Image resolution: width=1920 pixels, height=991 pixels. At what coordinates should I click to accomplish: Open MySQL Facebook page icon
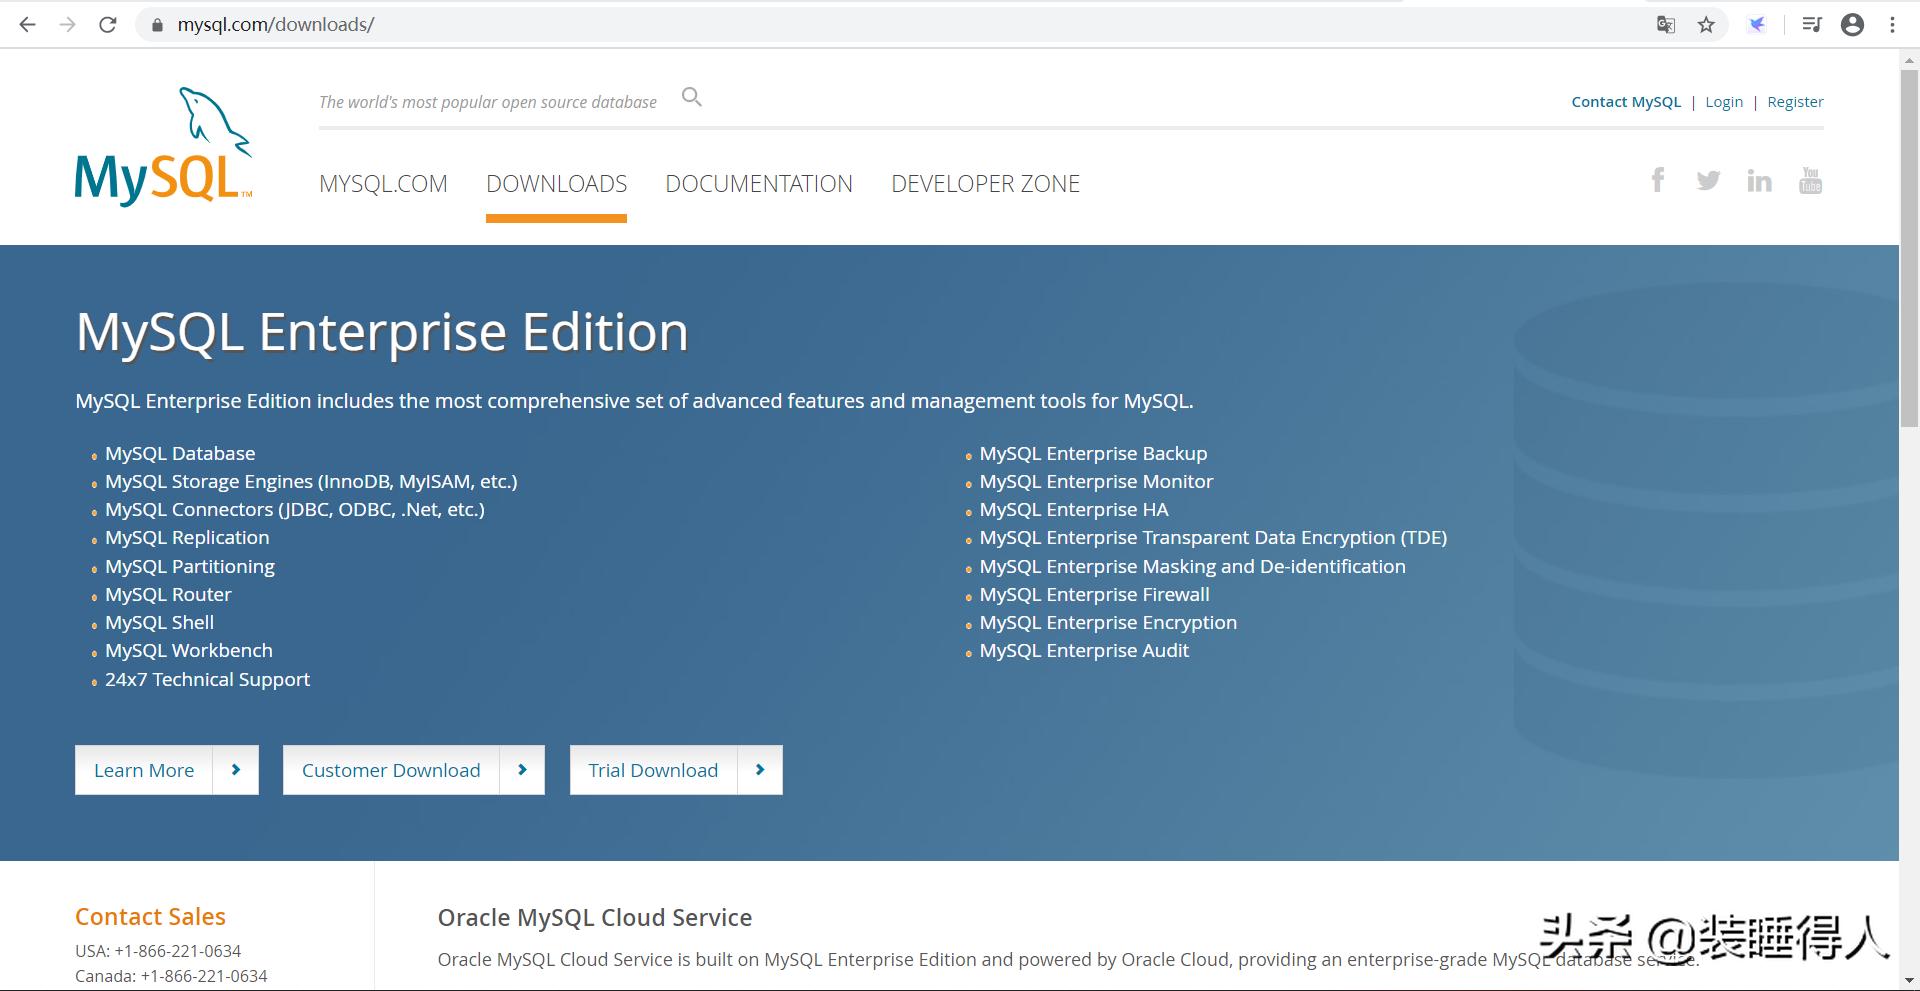click(1658, 180)
